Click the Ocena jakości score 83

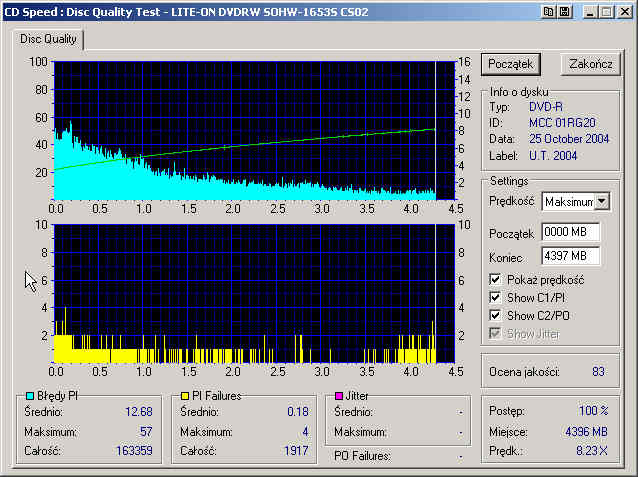(598, 372)
